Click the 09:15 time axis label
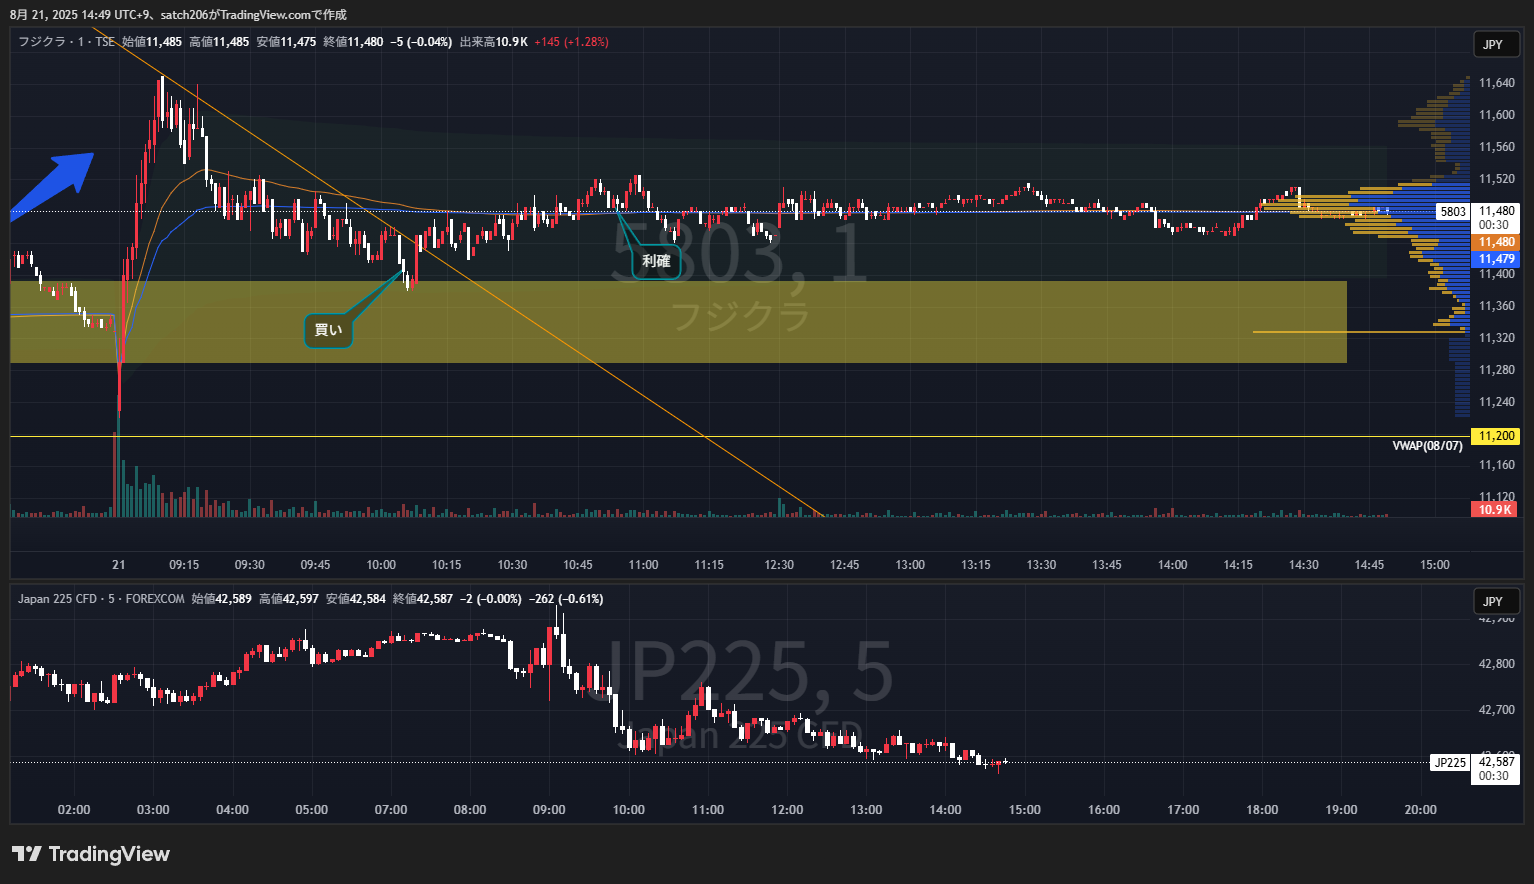1534x884 pixels. [184, 565]
